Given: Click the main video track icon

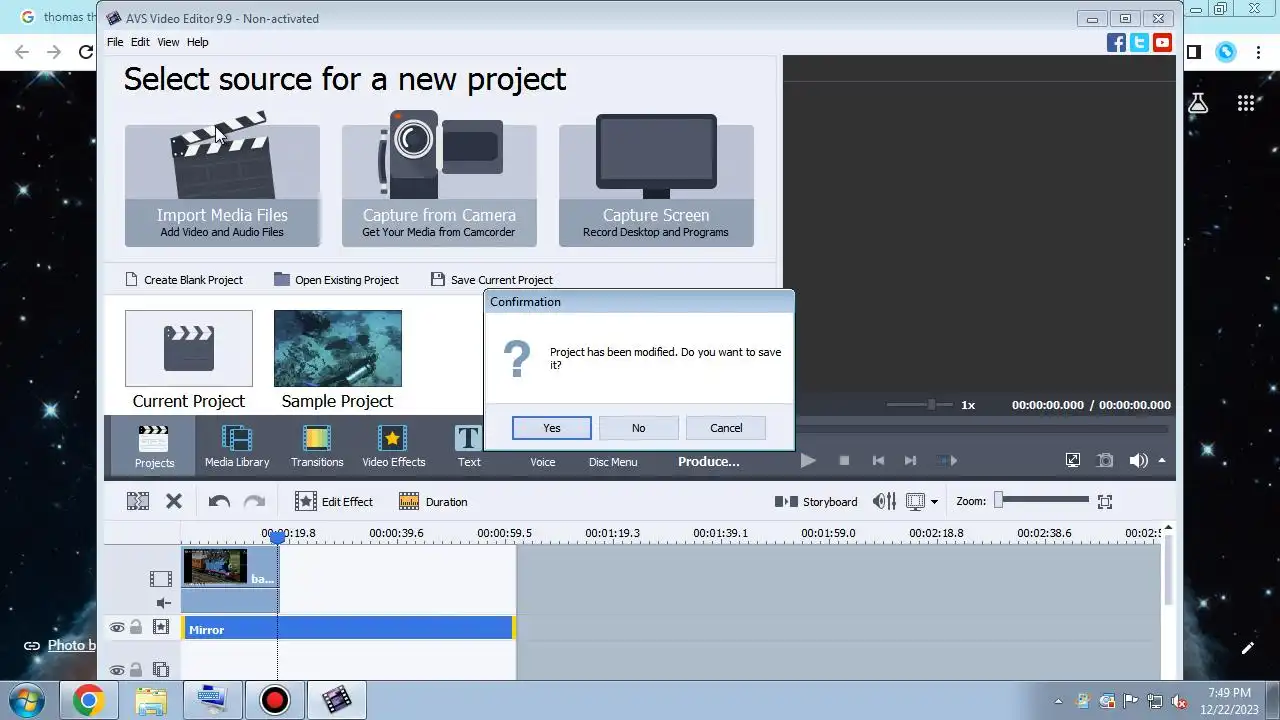Looking at the screenshot, I should [x=161, y=578].
